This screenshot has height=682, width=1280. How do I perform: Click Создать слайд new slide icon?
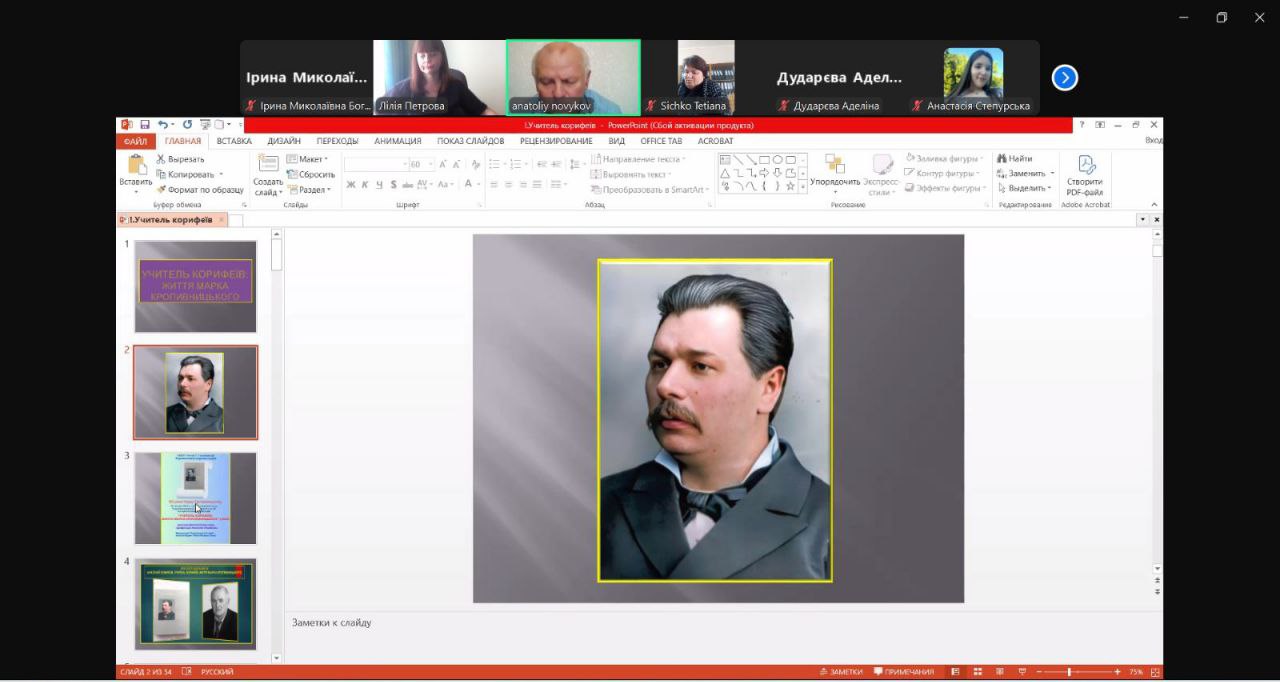click(x=268, y=164)
